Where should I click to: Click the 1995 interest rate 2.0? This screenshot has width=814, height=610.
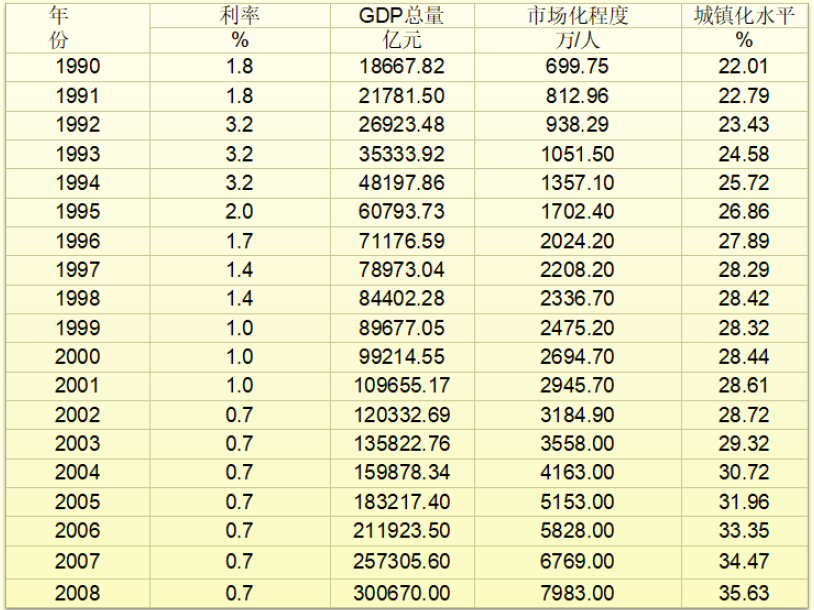click(239, 211)
